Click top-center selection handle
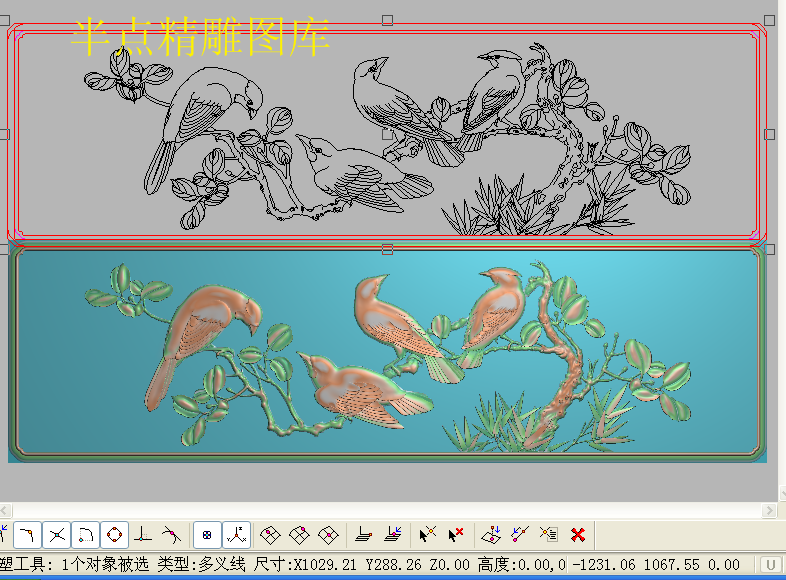 [x=387, y=20]
